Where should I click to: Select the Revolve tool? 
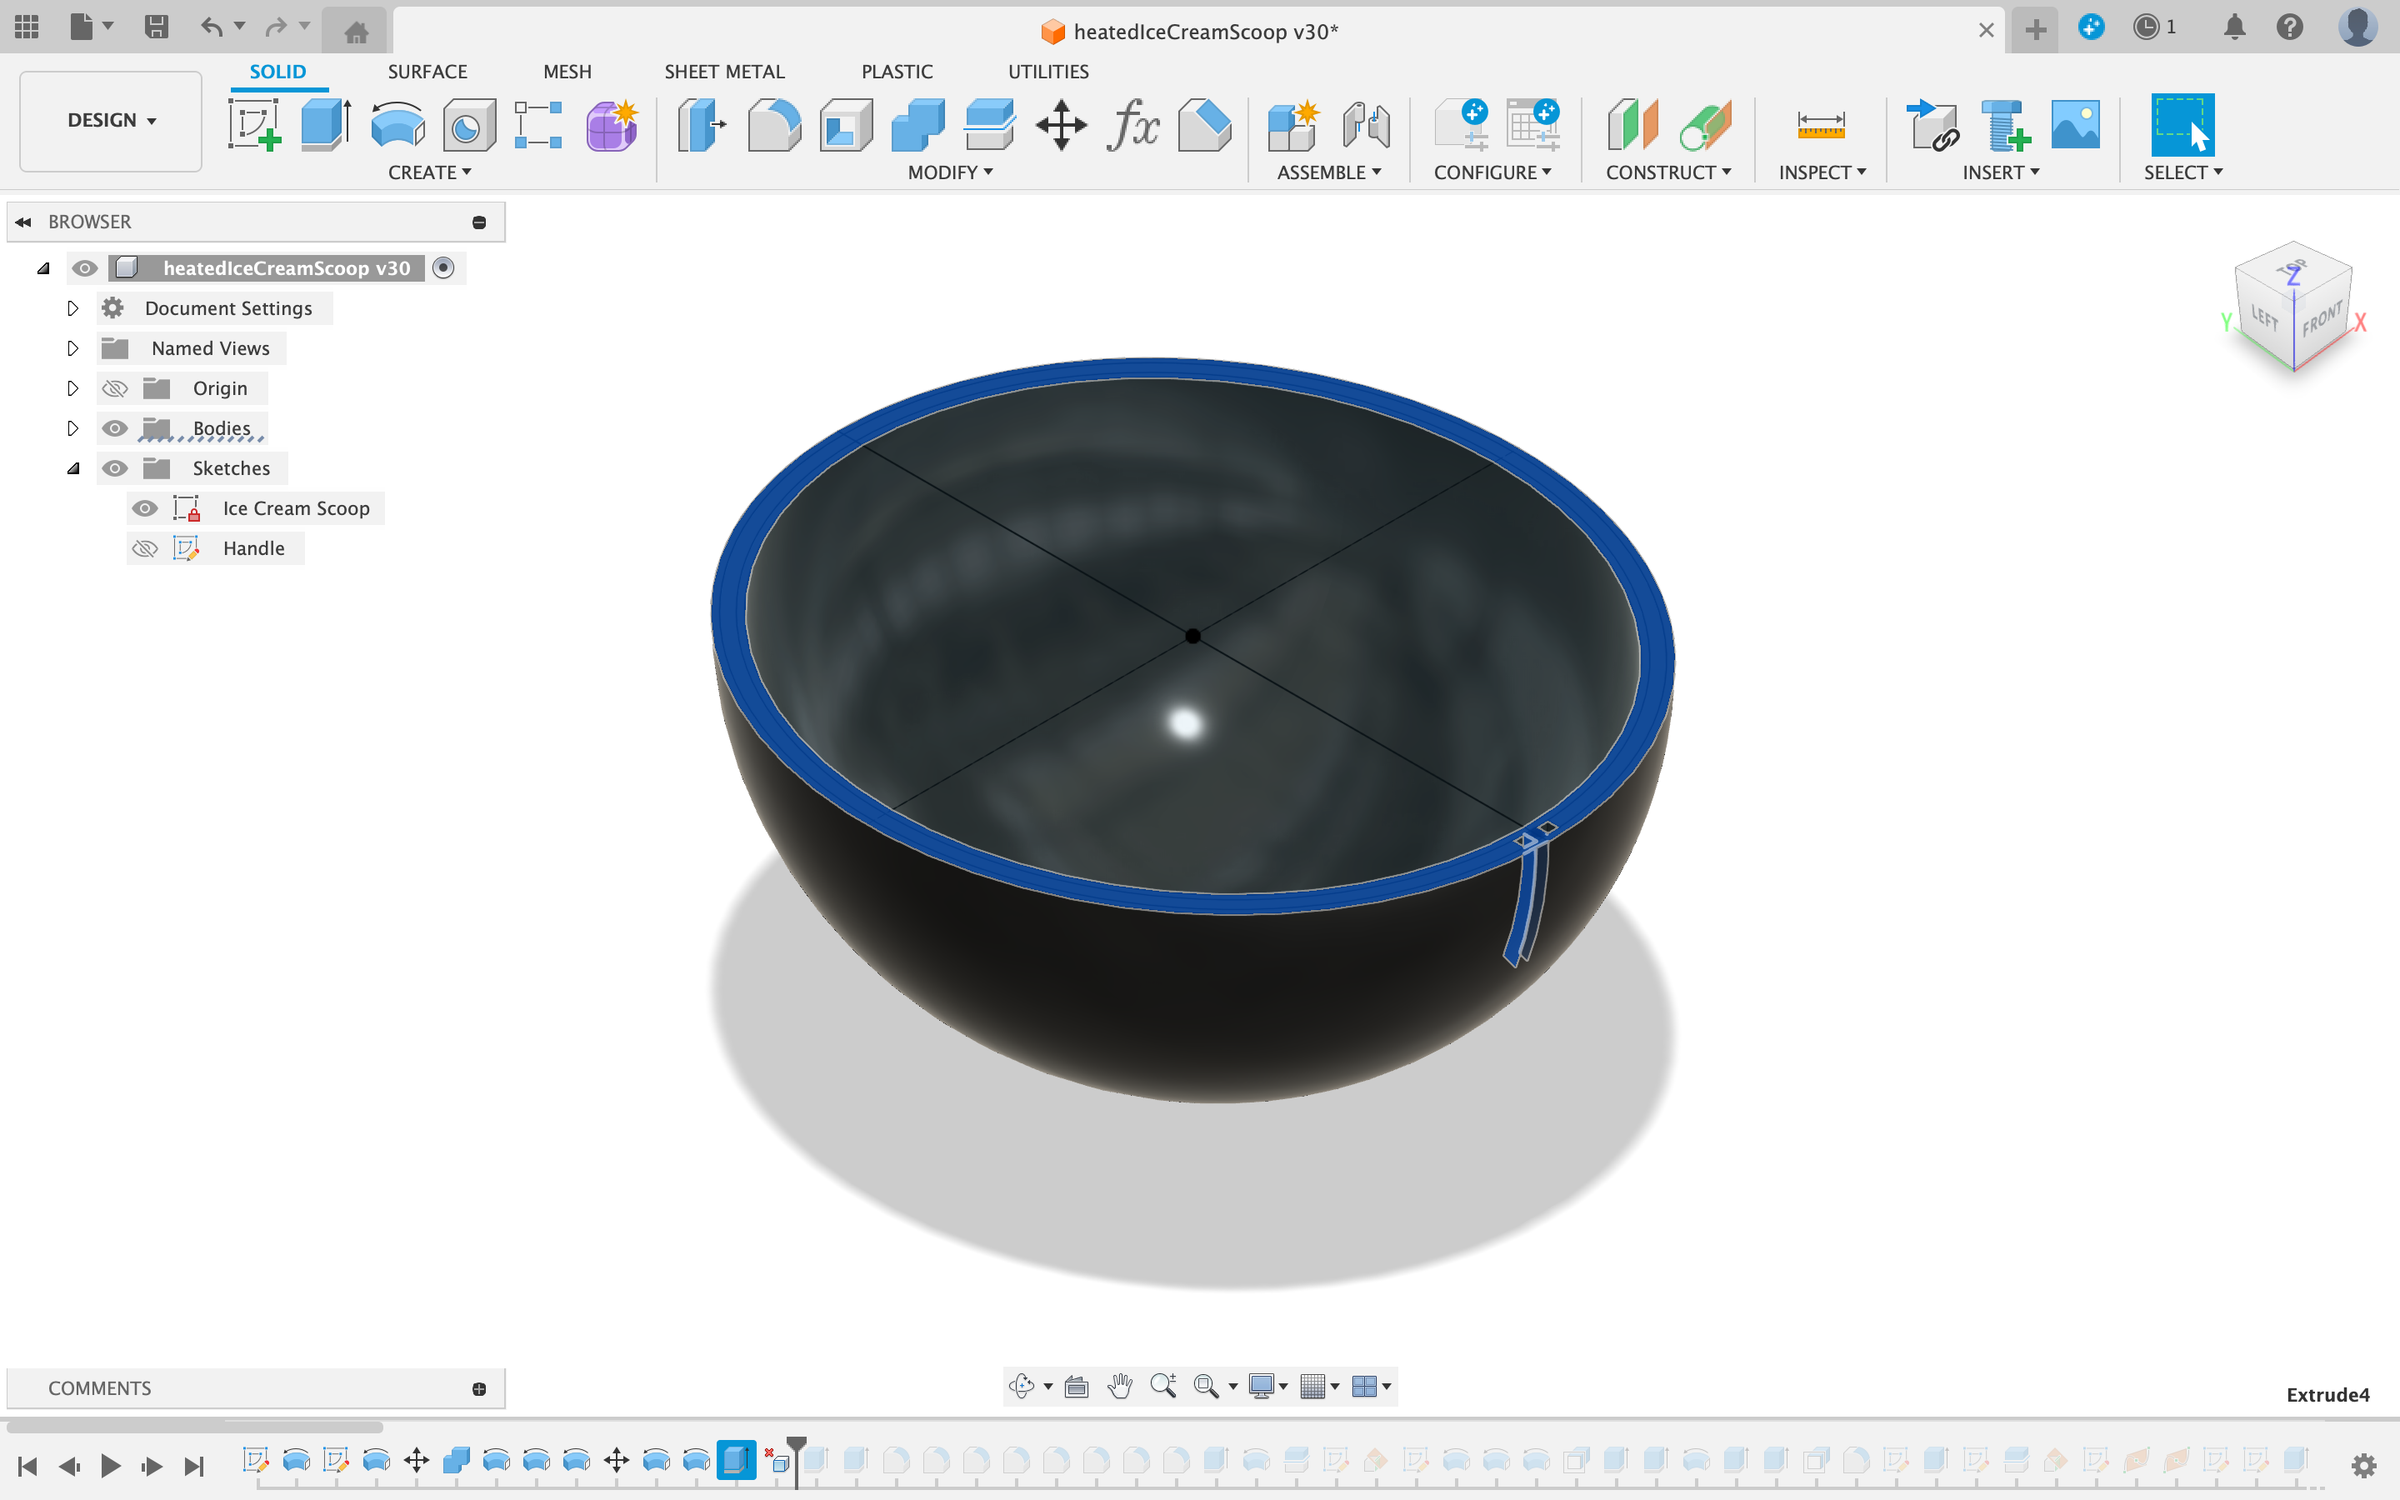click(x=397, y=125)
